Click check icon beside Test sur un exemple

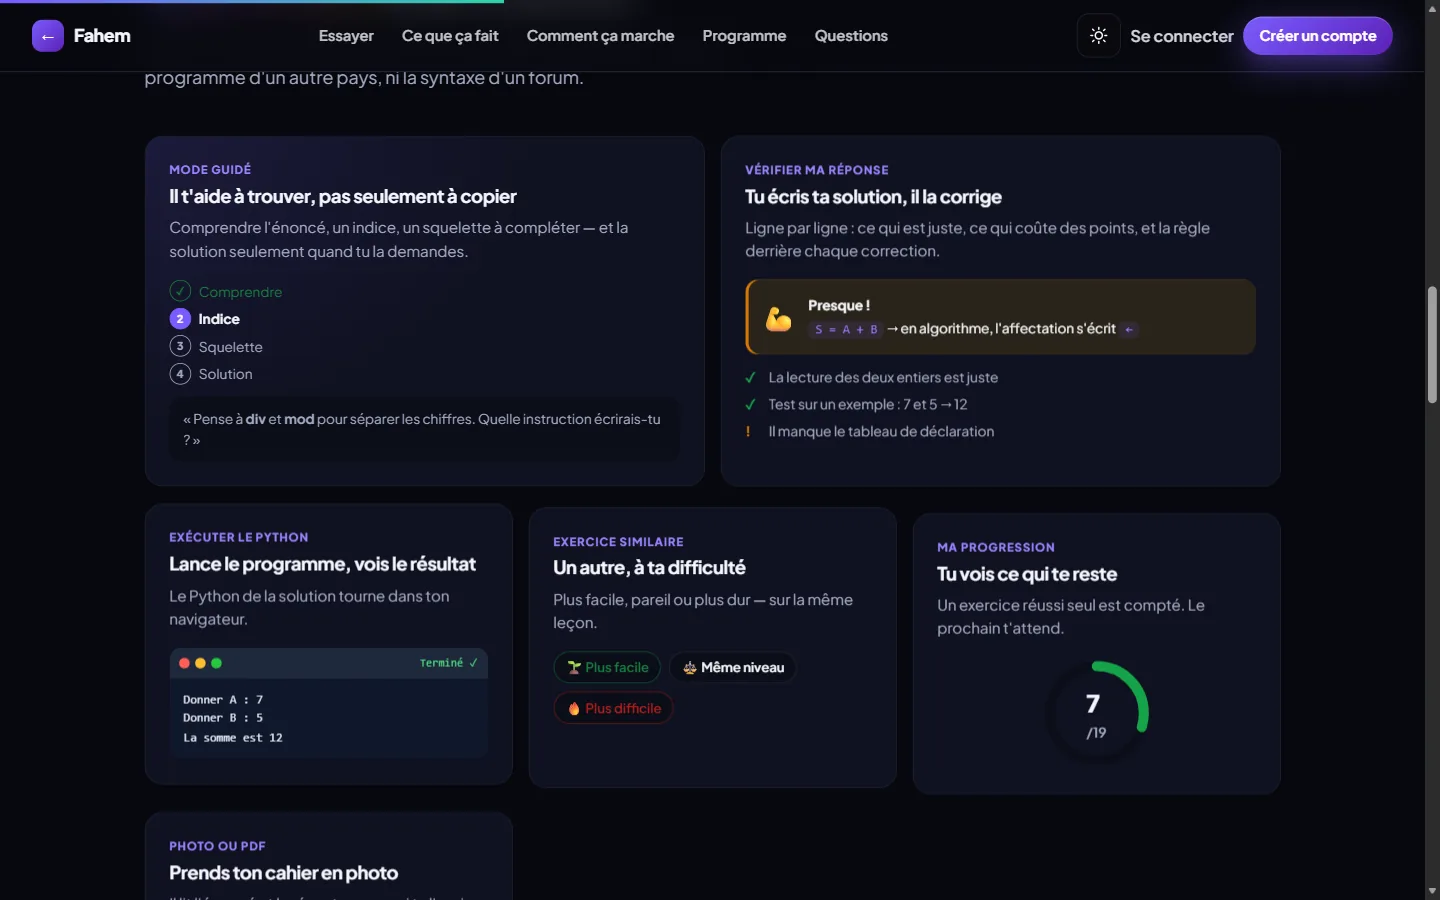pyautogui.click(x=750, y=404)
